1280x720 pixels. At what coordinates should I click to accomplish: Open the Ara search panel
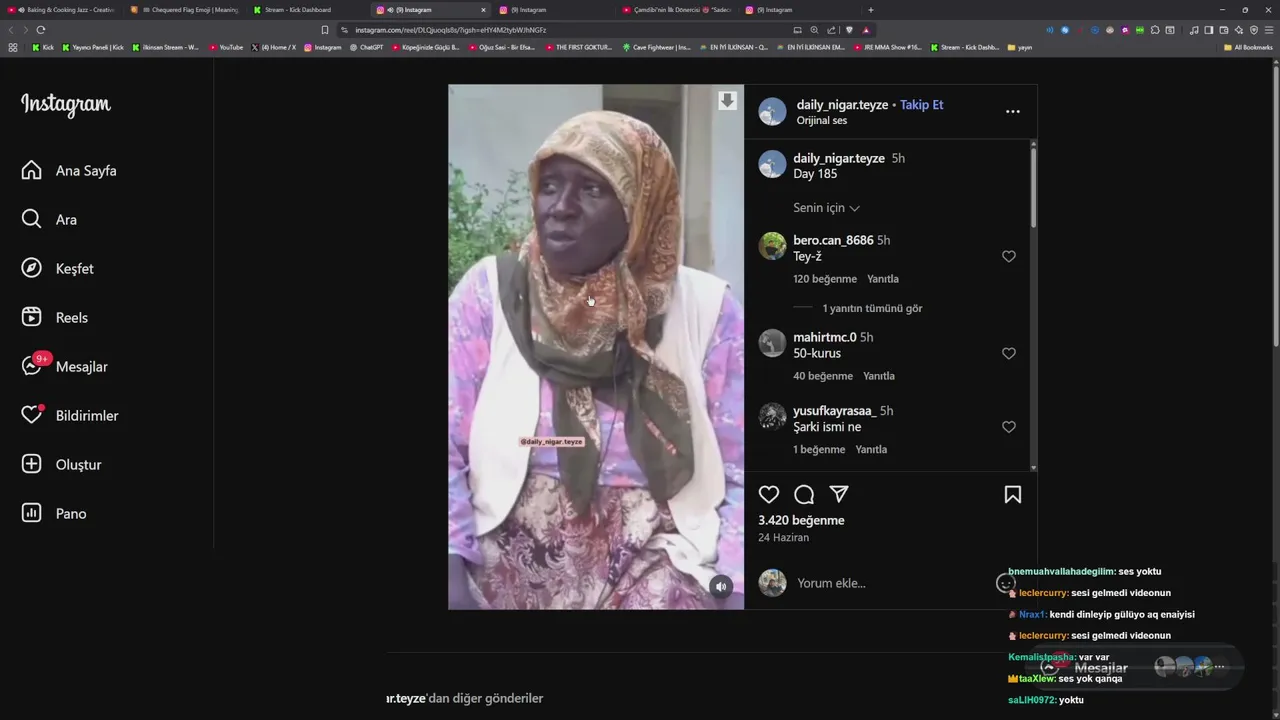pos(48,220)
